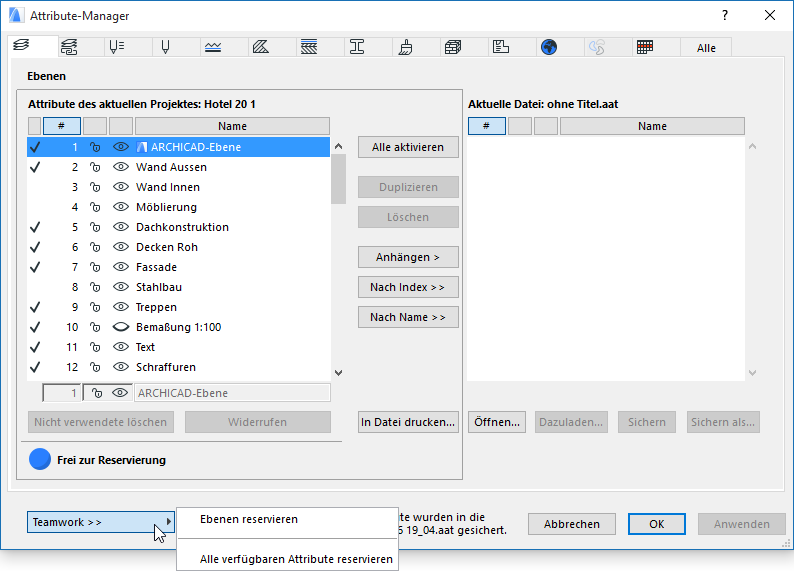Select the Möblierung layer row
The width and height of the screenshot is (794, 571).
click(x=179, y=207)
